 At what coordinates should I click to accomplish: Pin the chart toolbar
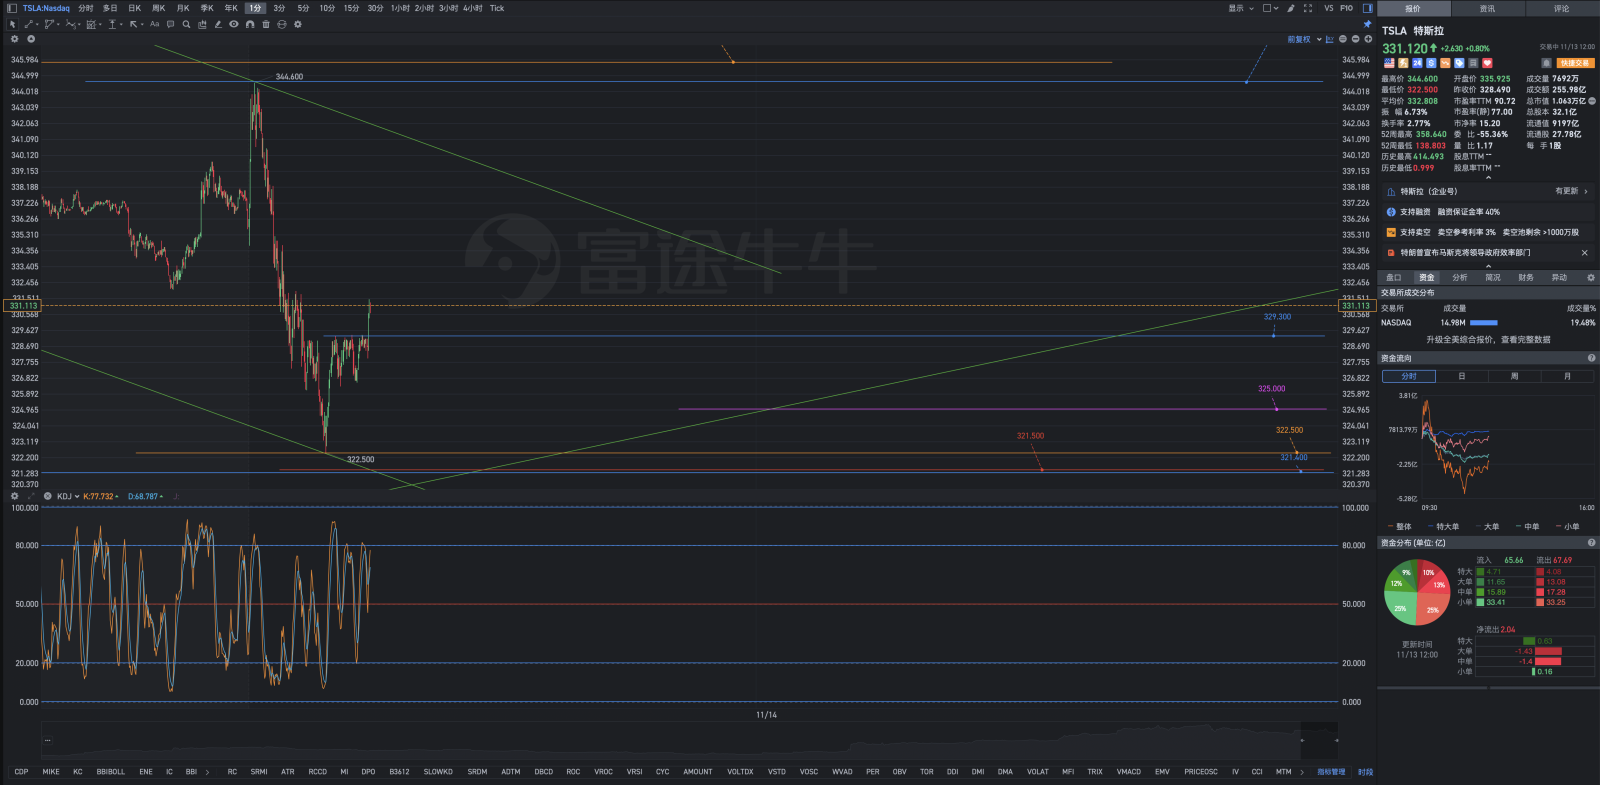point(1368,24)
